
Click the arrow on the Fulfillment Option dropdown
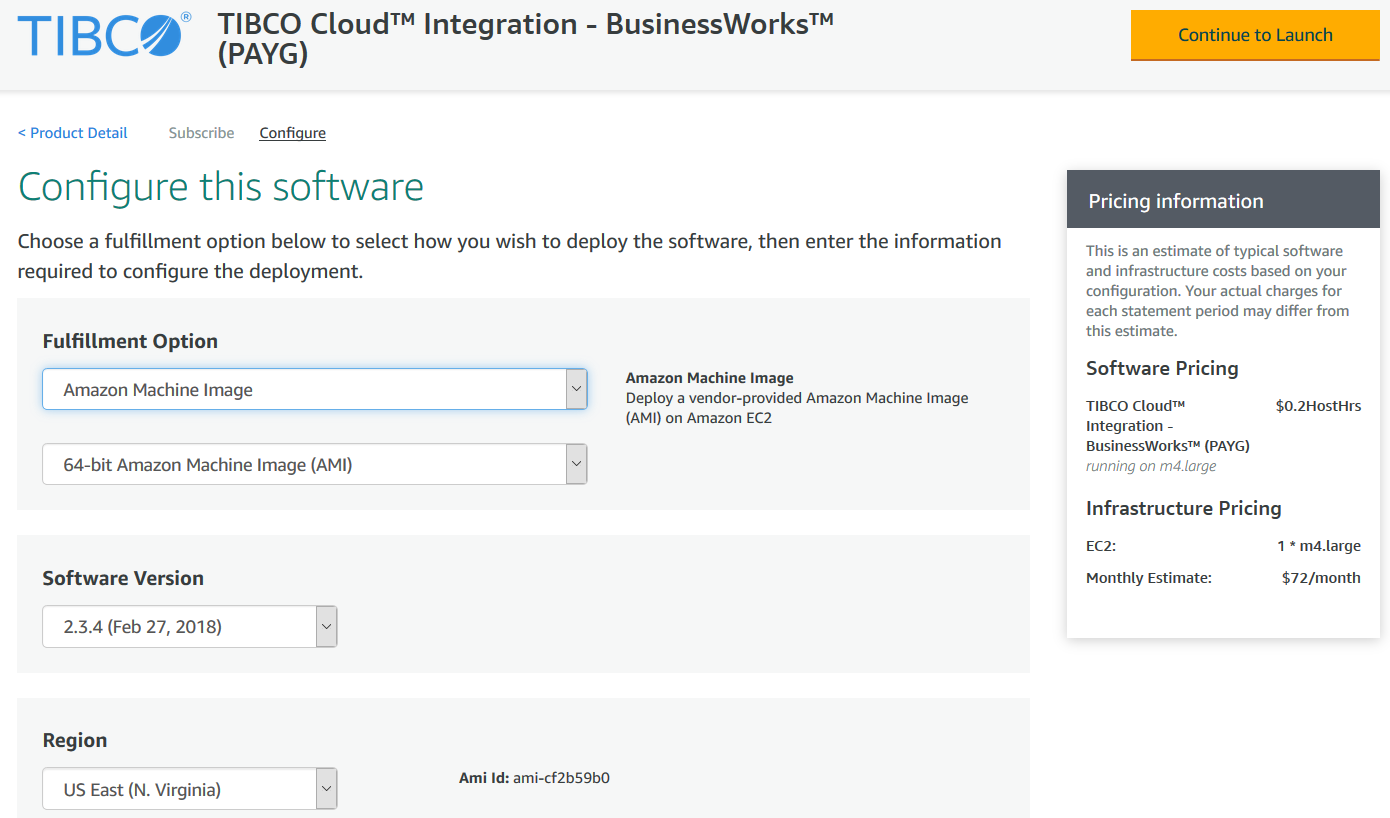576,389
